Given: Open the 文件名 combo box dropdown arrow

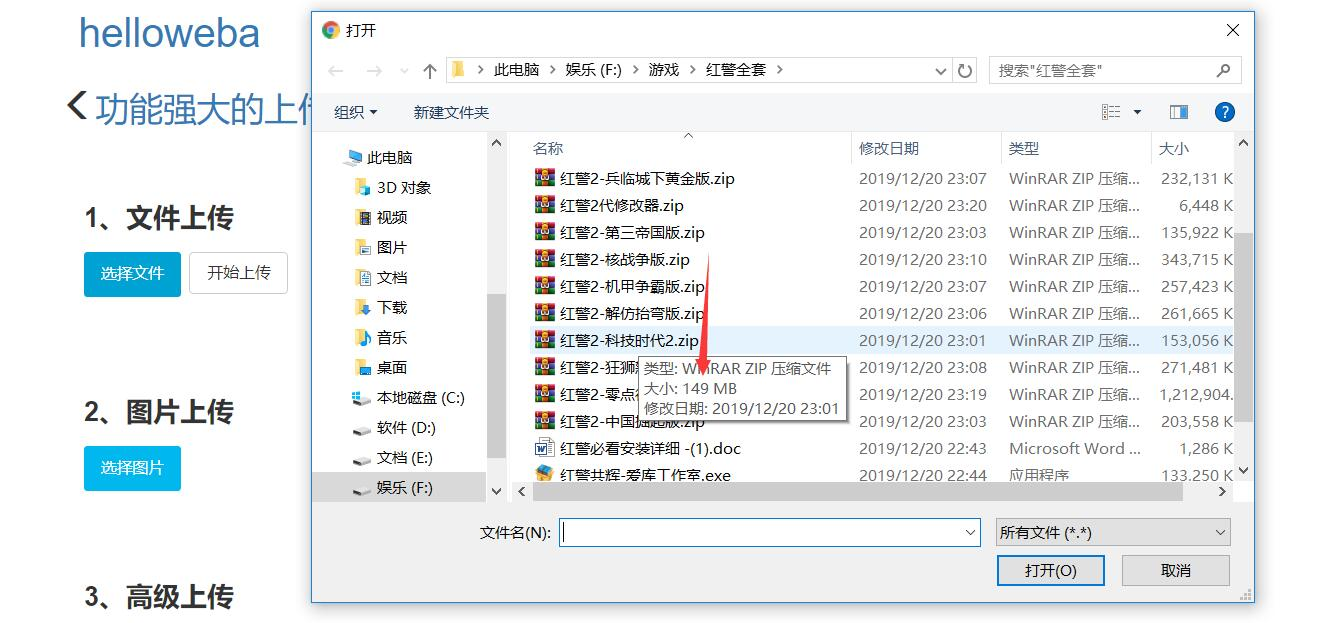Looking at the screenshot, I should click(970, 532).
